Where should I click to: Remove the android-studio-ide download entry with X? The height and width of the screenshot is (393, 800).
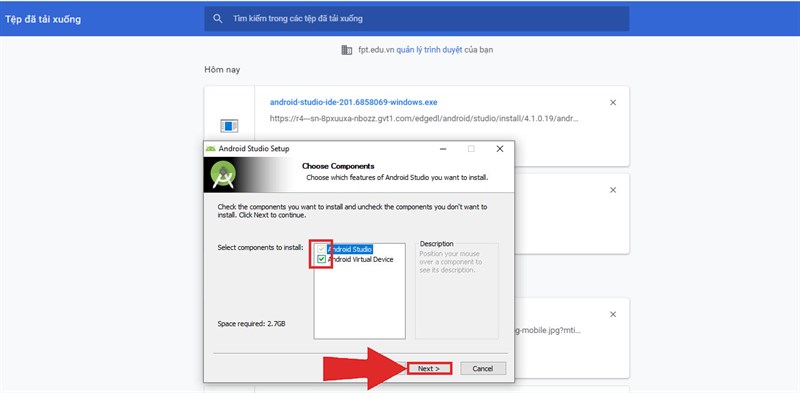613,103
